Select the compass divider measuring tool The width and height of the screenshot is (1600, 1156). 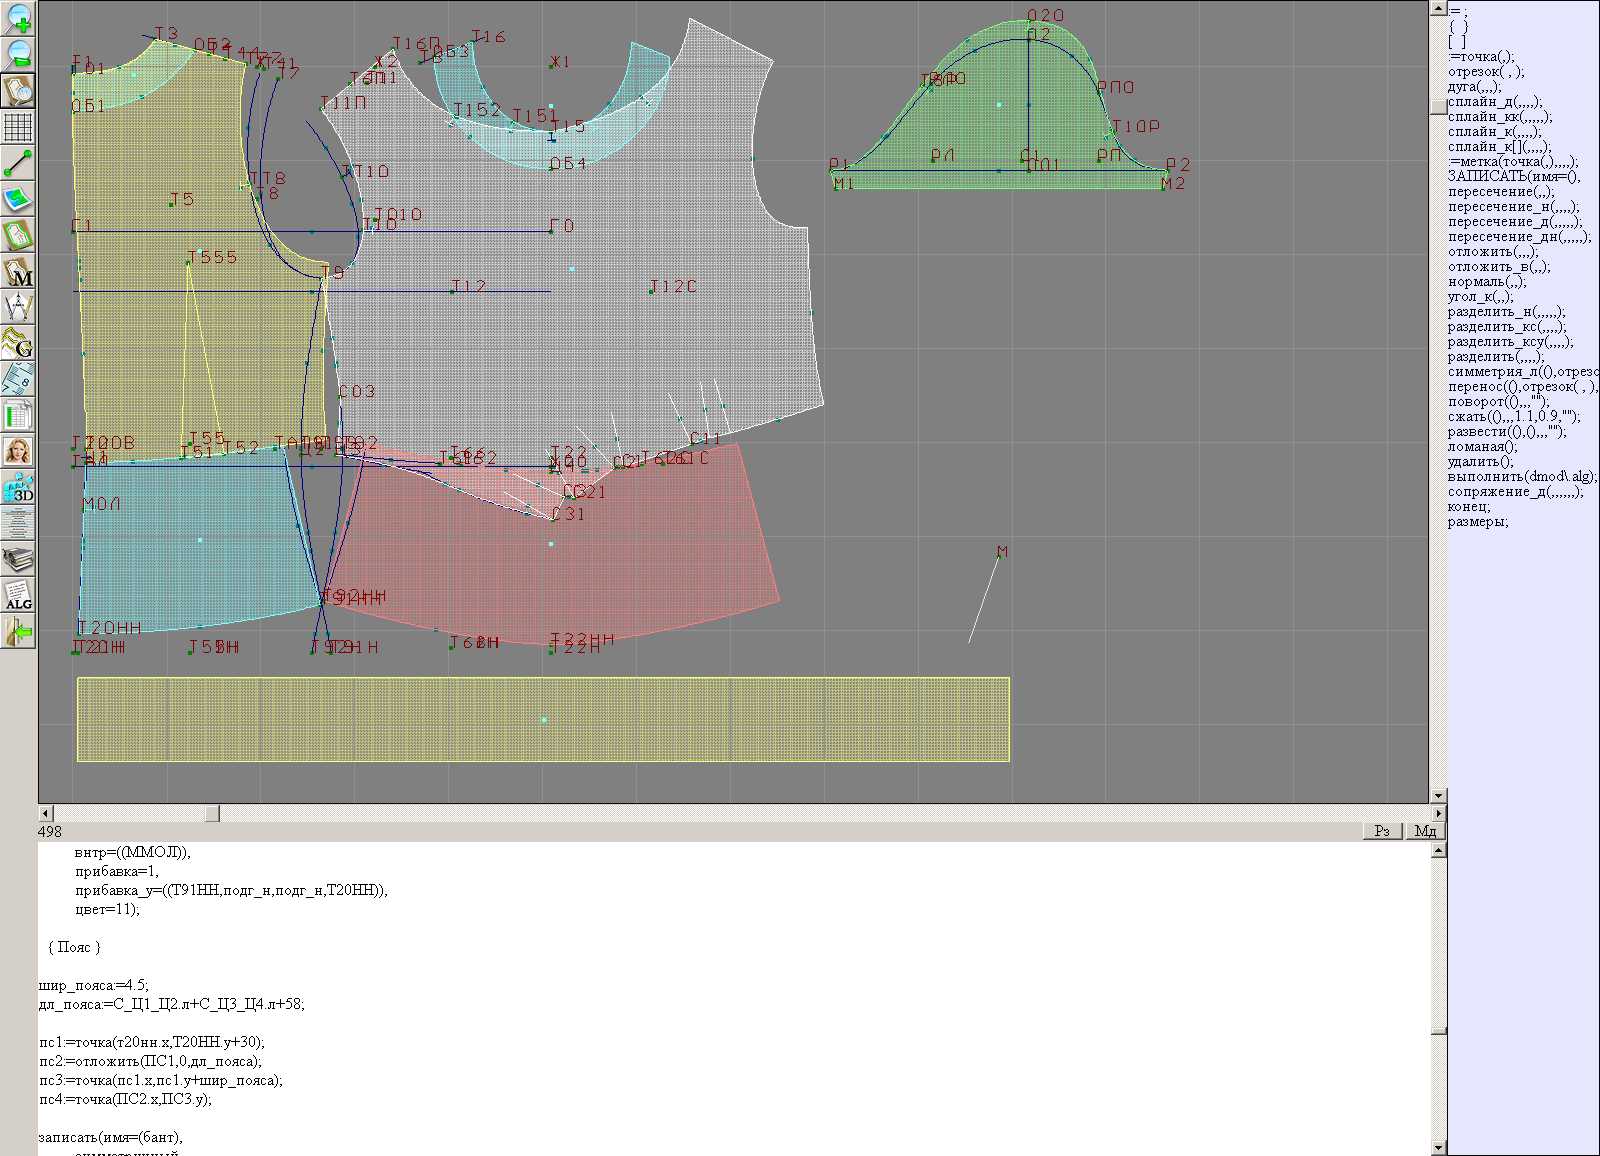tap(18, 307)
